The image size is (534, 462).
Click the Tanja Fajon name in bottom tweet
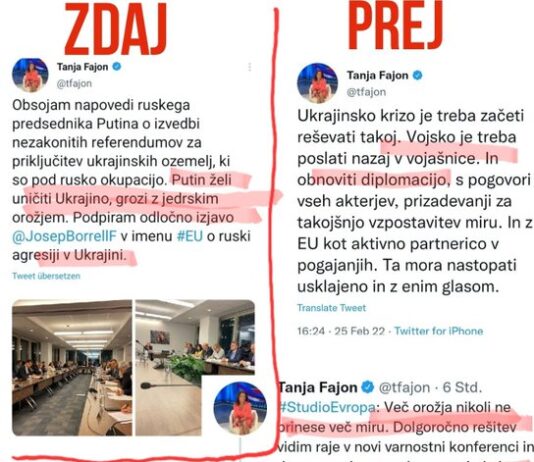click(318, 387)
